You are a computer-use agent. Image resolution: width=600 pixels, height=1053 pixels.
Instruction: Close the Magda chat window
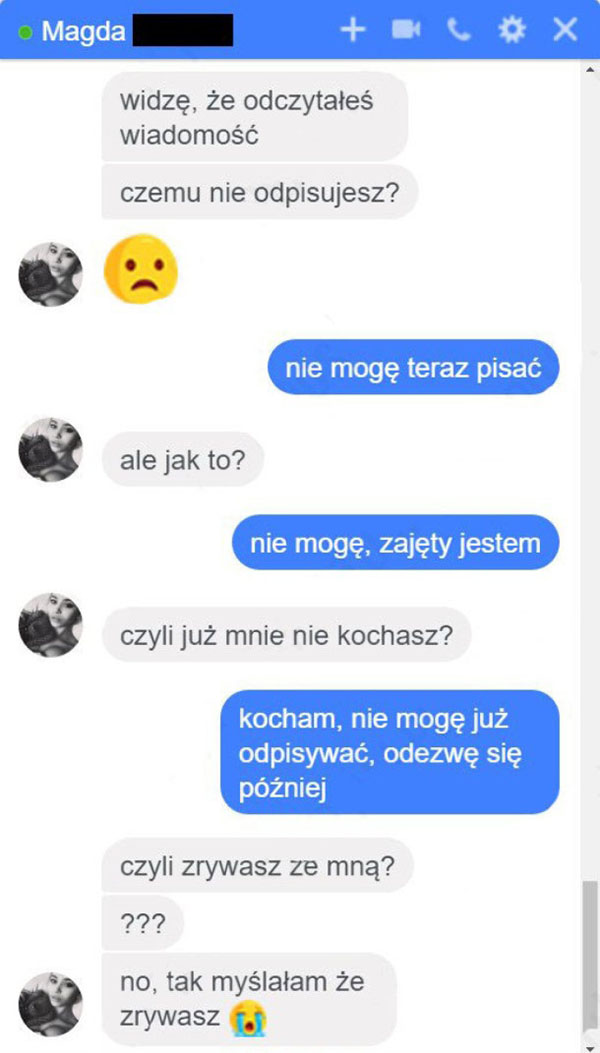click(565, 30)
